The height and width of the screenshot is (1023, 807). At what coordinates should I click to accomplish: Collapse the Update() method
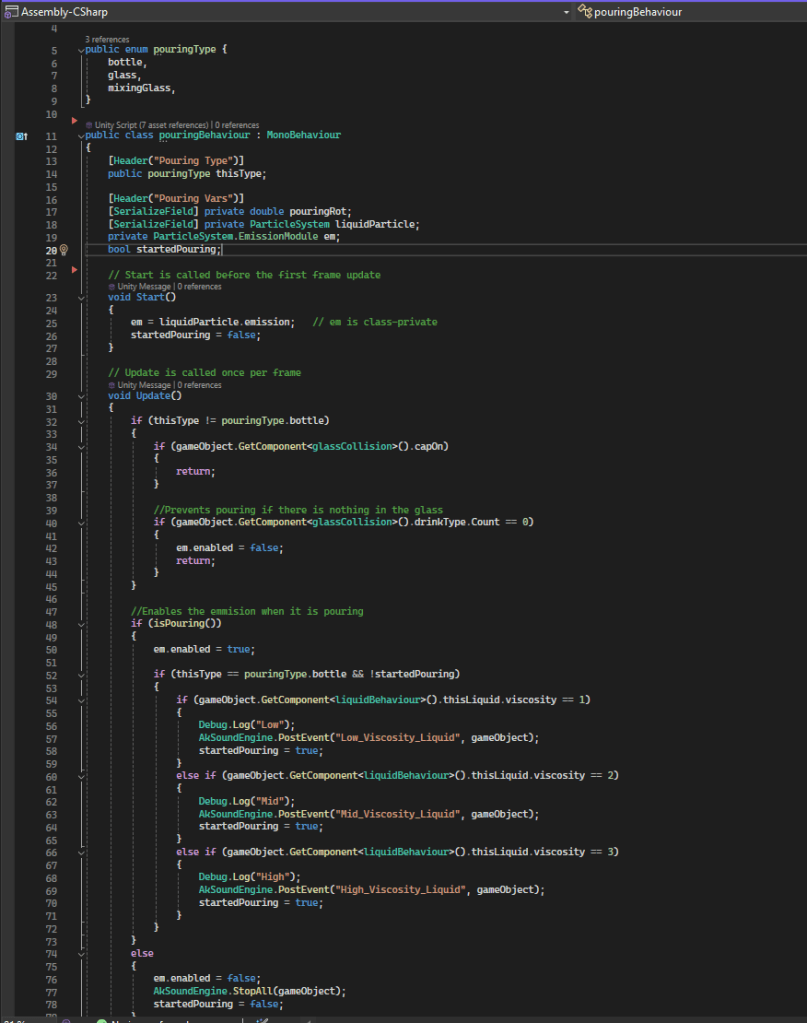[x=80, y=396]
